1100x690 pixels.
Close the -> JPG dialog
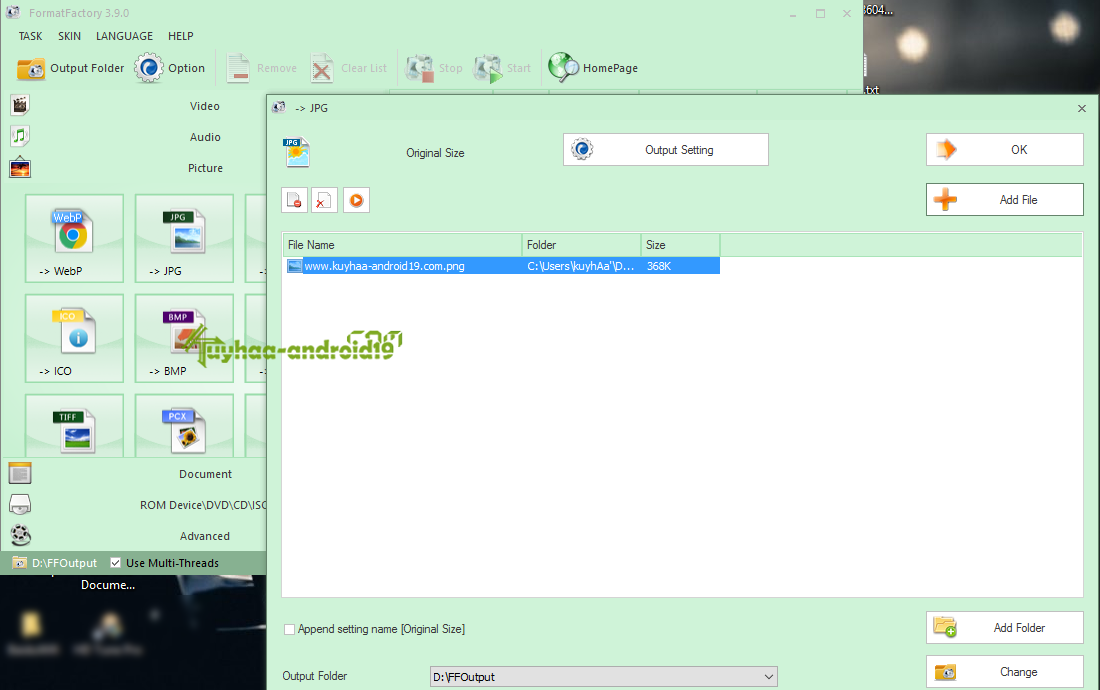click(x=1082, y=108)
